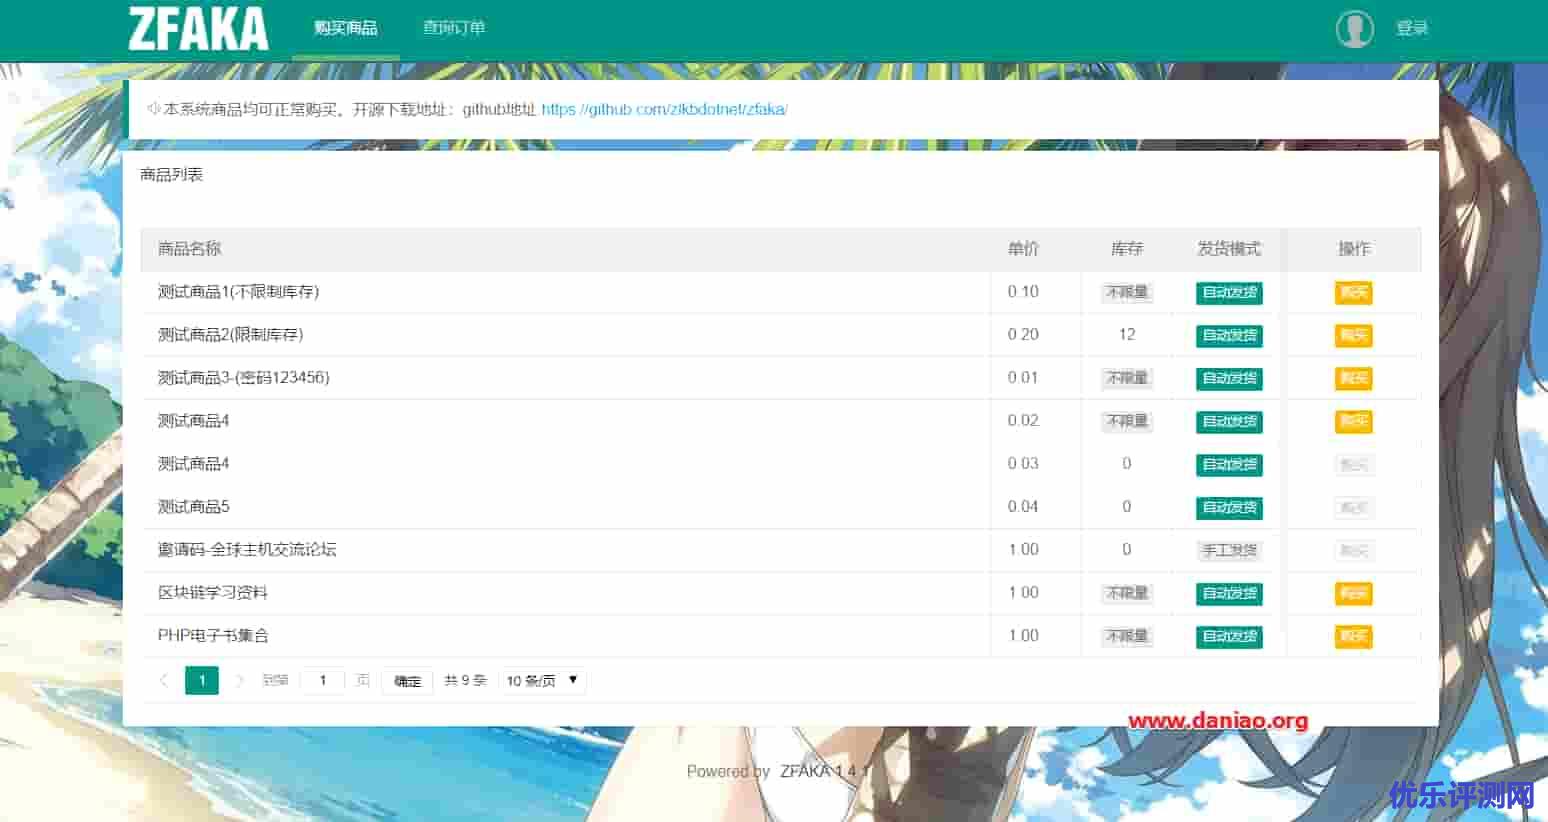Click the announcement speaker icon
This screenshot has width=1548, height=822.
click(153, 109)
